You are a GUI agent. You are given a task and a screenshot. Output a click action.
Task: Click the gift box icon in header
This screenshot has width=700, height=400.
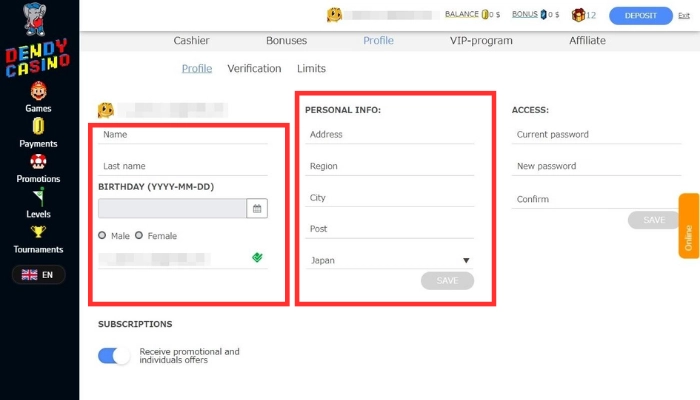(578, 15)
